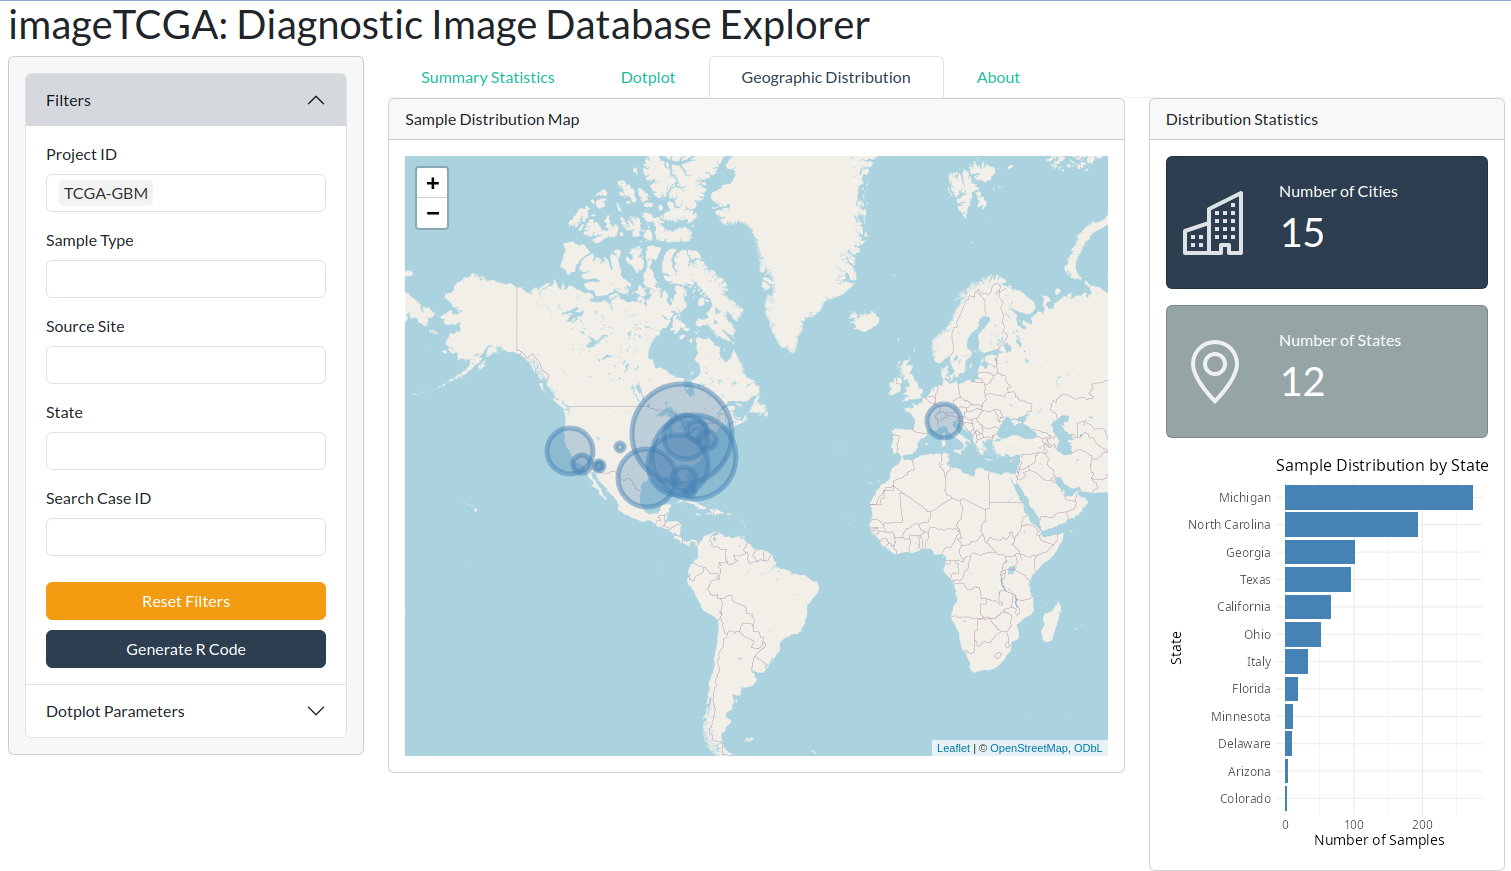Image resolution: width=1511 pixels, height=871 pixels.
Task: Expand the Dotplot Parameters section
Action: tap(315, 711)
